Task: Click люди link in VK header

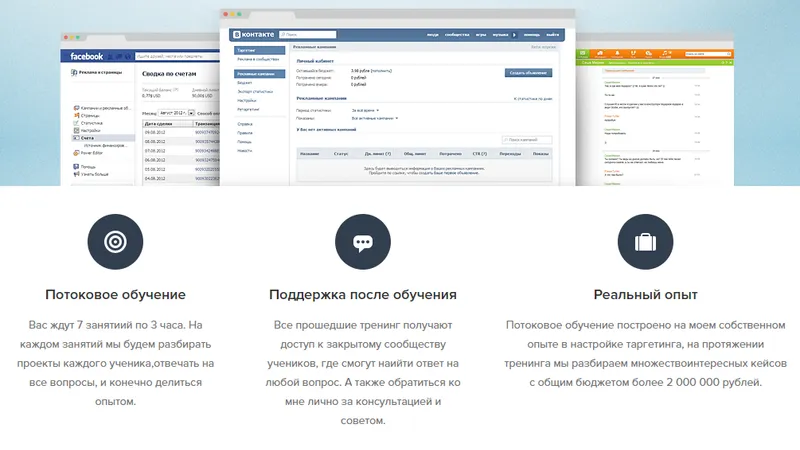Action: pos(433,35)
